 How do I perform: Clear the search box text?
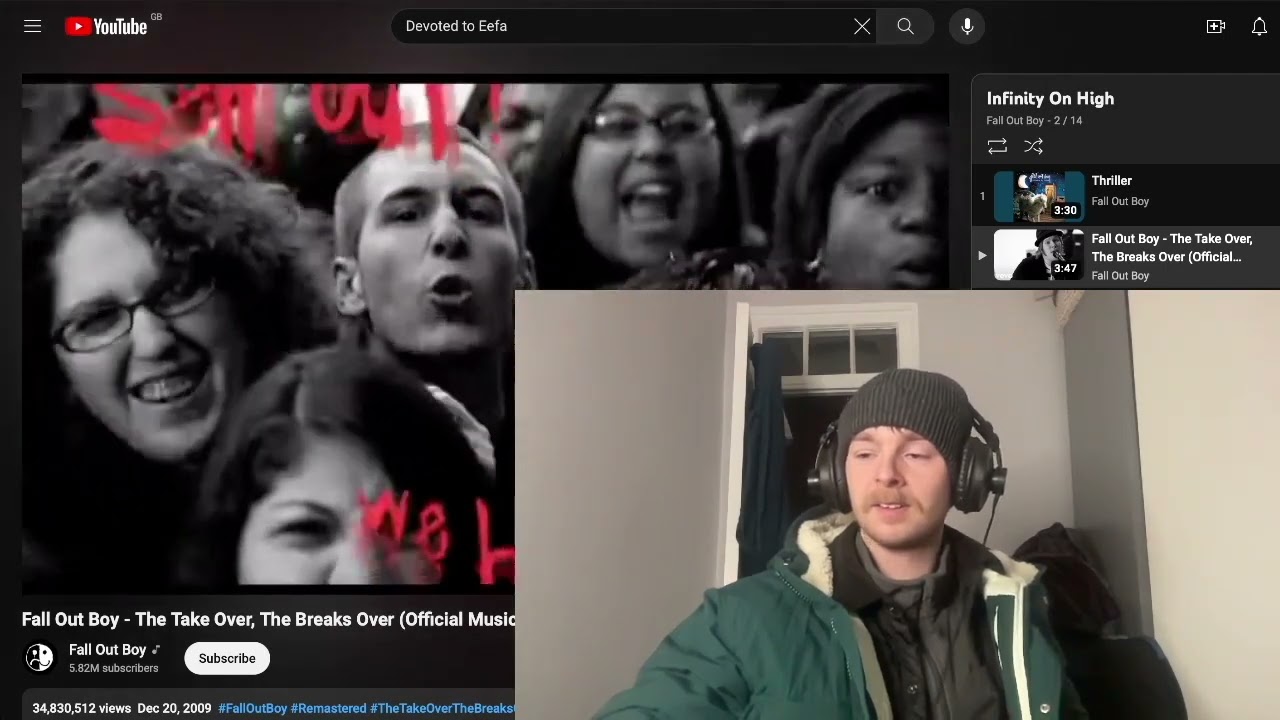(x=862, y=27)
